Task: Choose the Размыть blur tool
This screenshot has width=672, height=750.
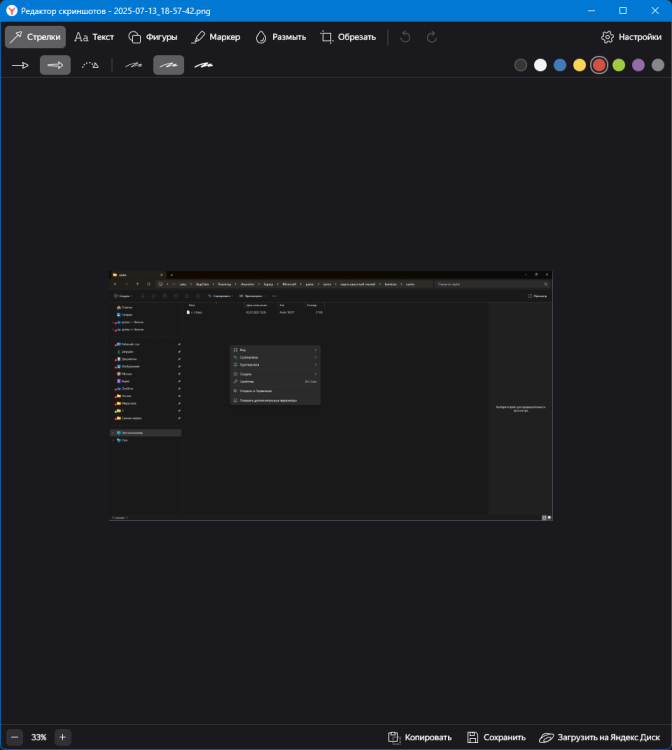Action: 281,37
